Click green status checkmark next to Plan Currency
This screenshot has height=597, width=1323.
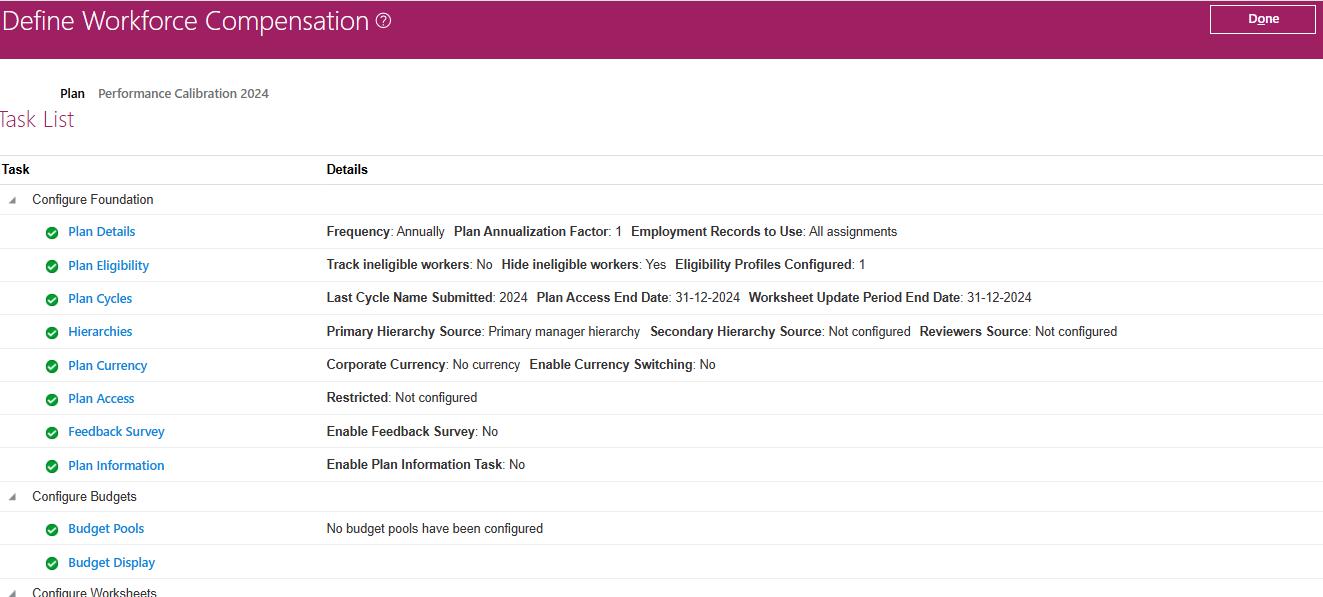pos(52,366)
